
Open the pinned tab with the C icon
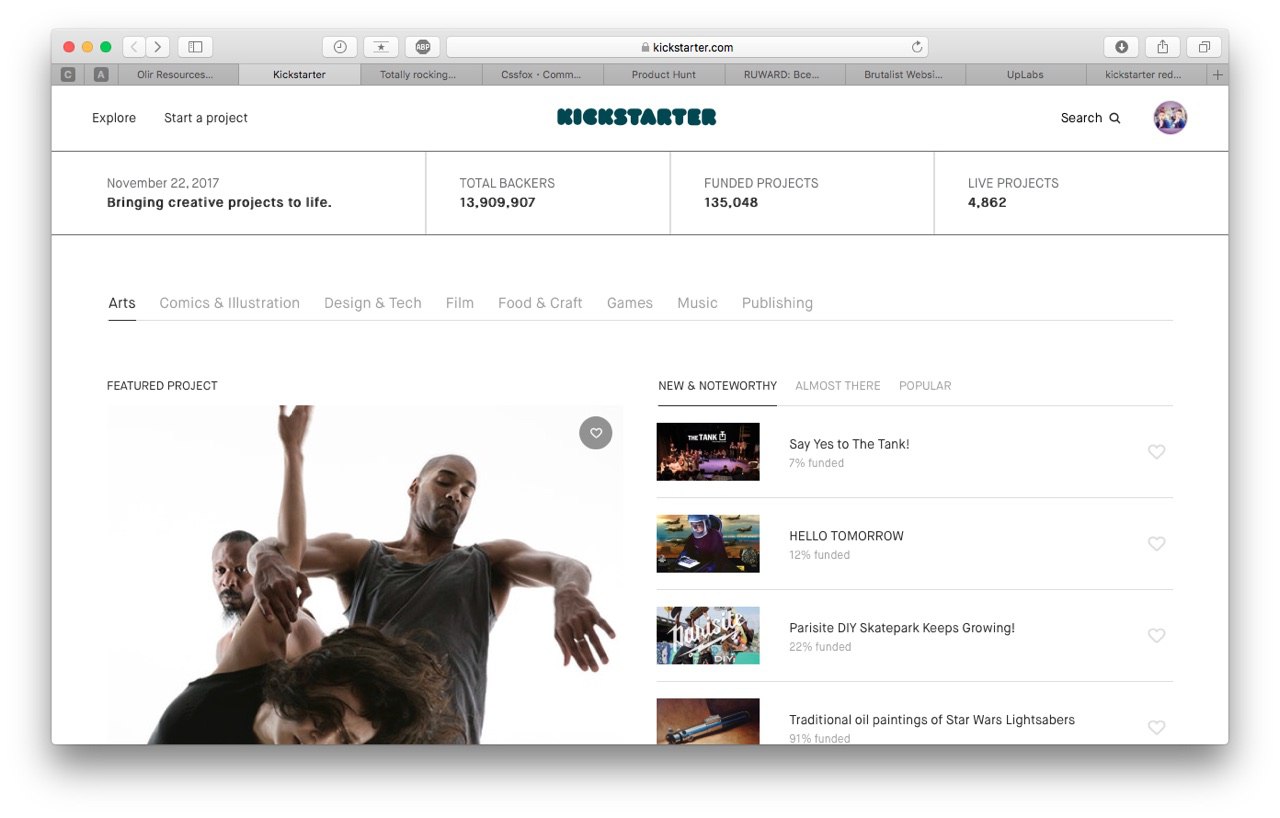pyautogui.click(x=68, y=75)
